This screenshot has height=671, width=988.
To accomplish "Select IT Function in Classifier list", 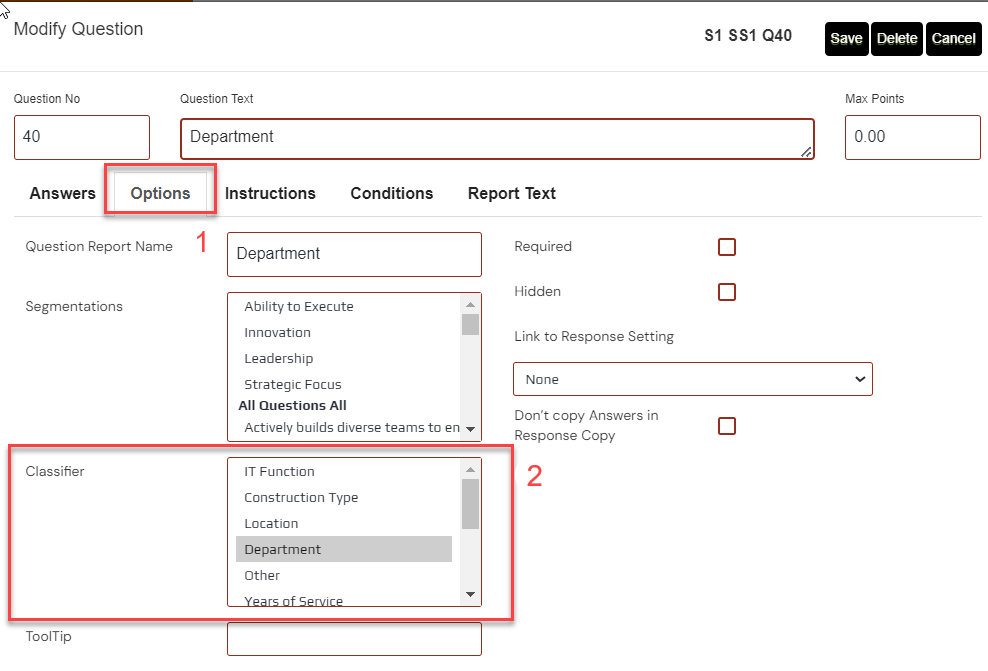I will (x=279, y=471).
